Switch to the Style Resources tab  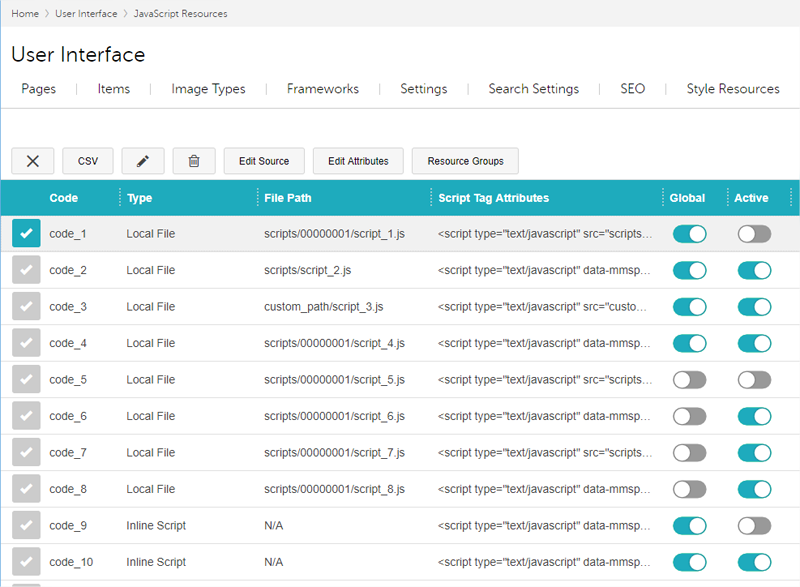click(733, 89)
